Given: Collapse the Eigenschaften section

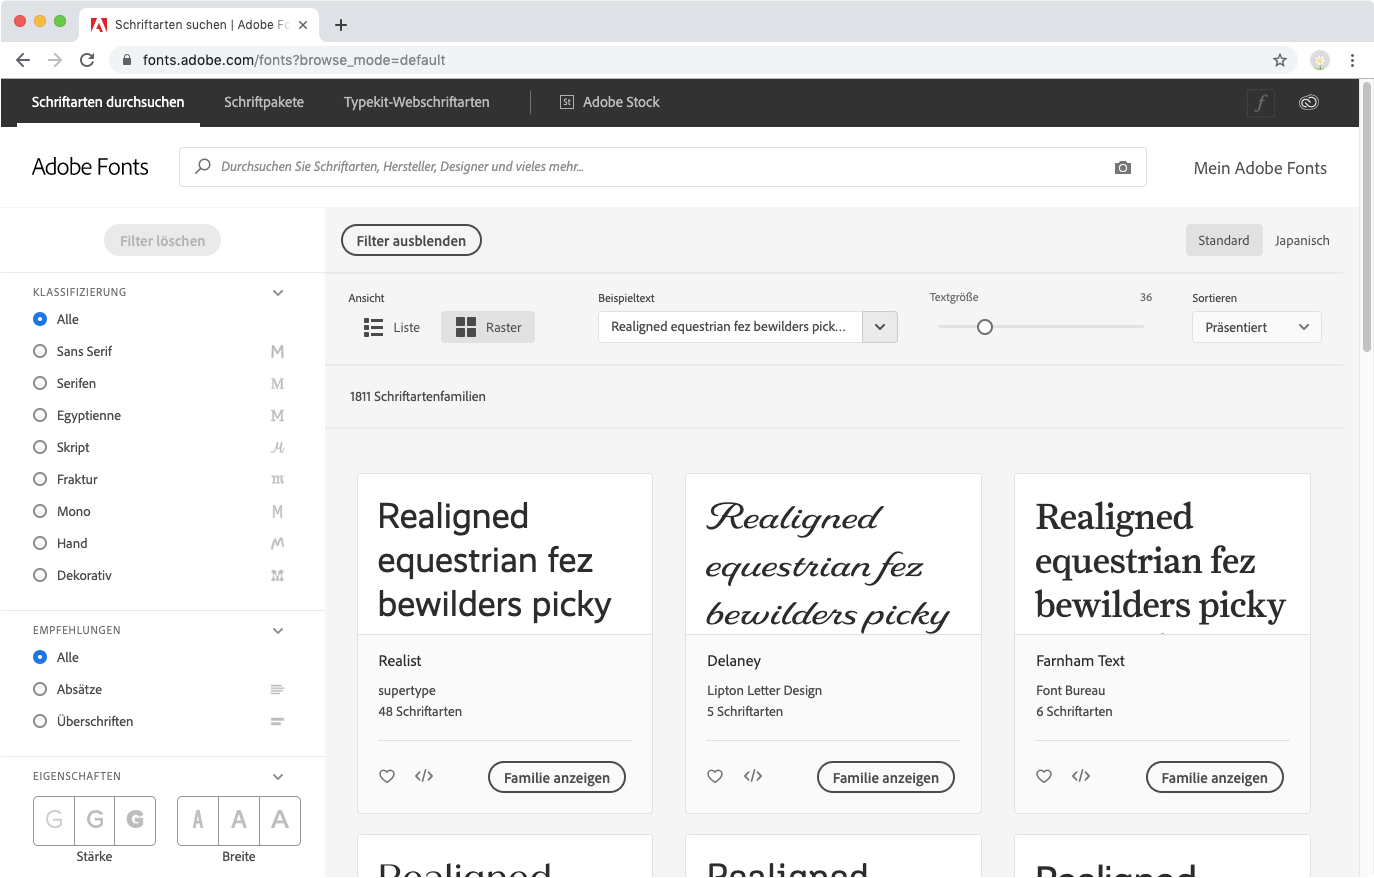Looking at the screenshot, I should point(278,777).
